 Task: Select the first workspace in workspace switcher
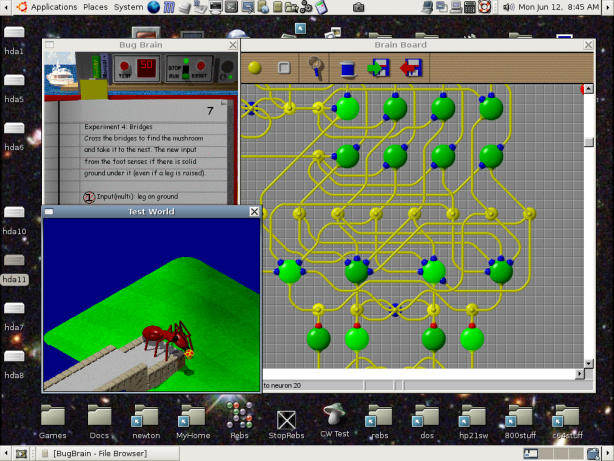[x=531, y=454]
